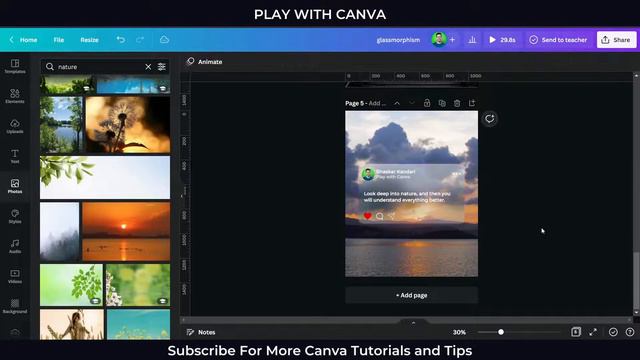Click the 30% zoom percentage
The width and height of the screenshot is (640, 360).
pyautogui.click(x=459, y=332)
